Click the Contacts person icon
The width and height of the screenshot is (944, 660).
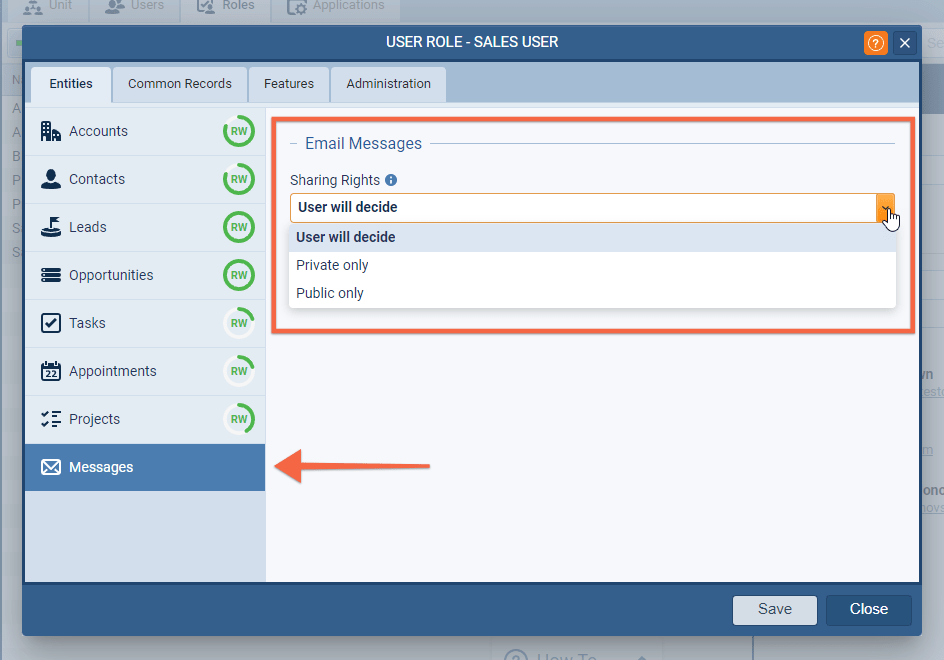click(x=50, y=179)
